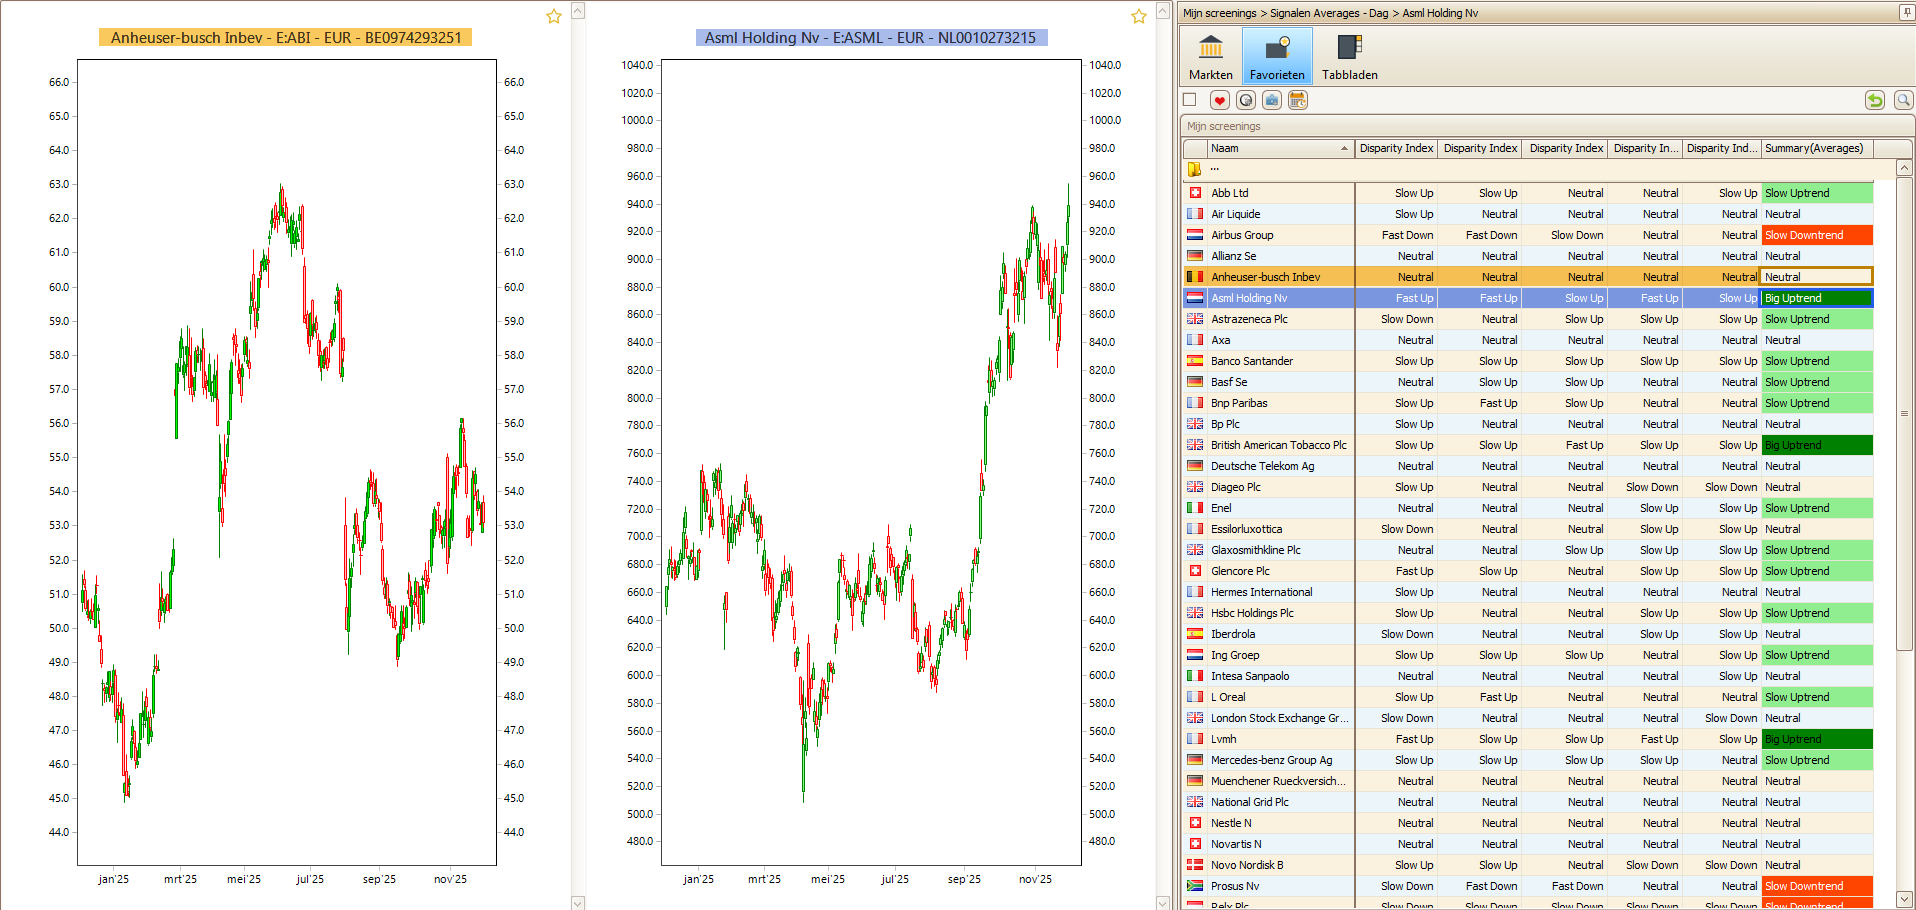Click the red heart favorites icon
The height and width of the screenshot is (910, 1916).
coord(1219,100)
